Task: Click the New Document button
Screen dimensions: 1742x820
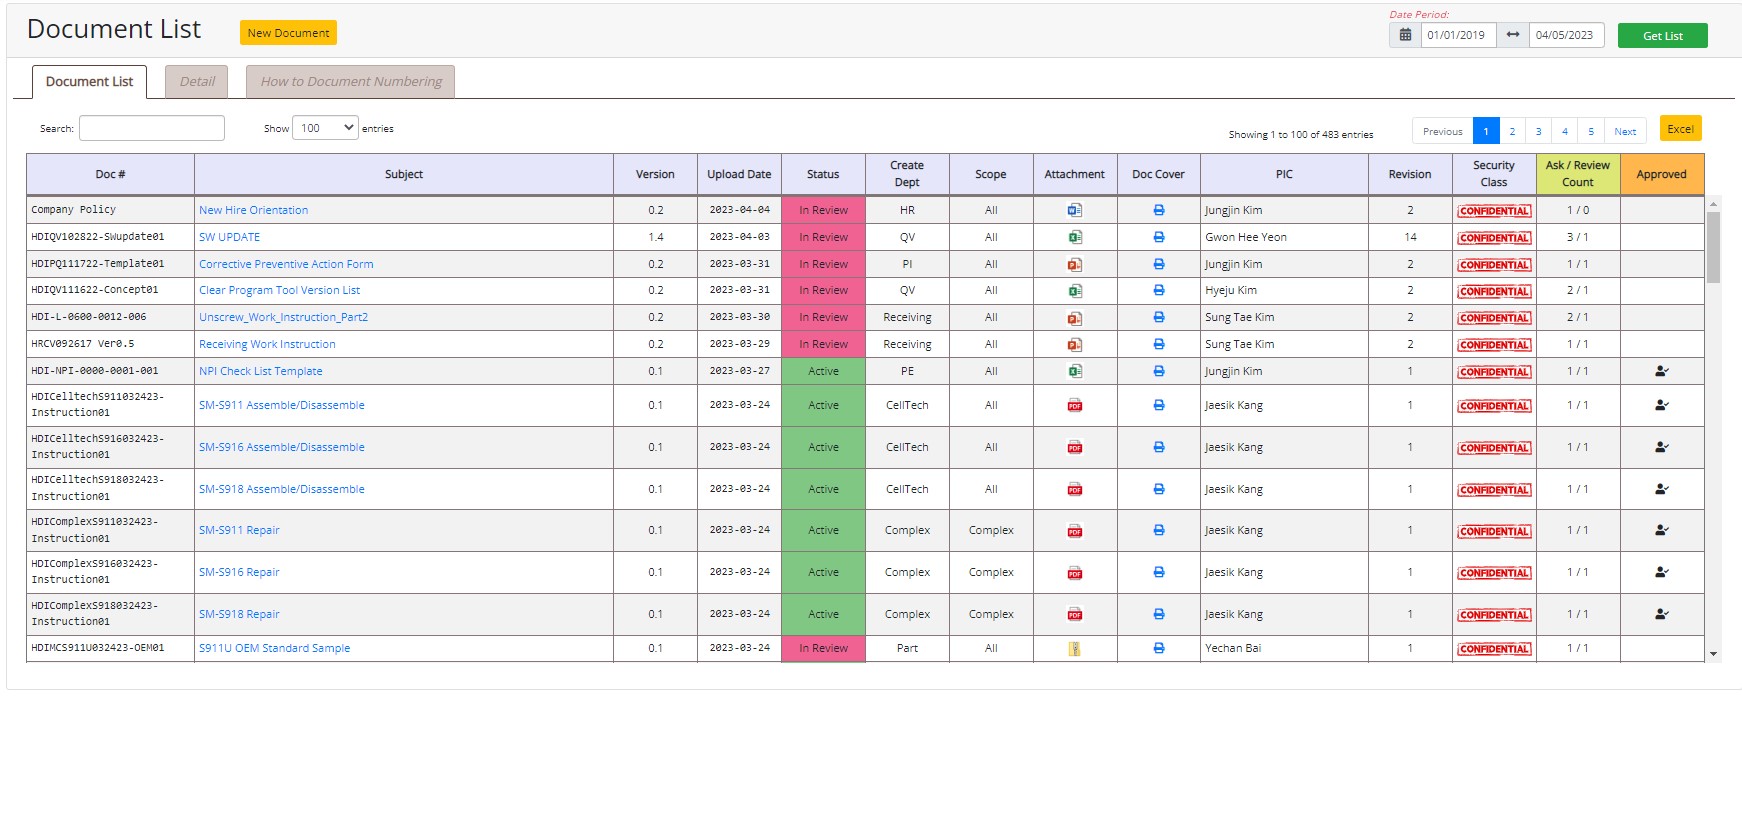Action: pyautogui.click(x=288, y=33)
